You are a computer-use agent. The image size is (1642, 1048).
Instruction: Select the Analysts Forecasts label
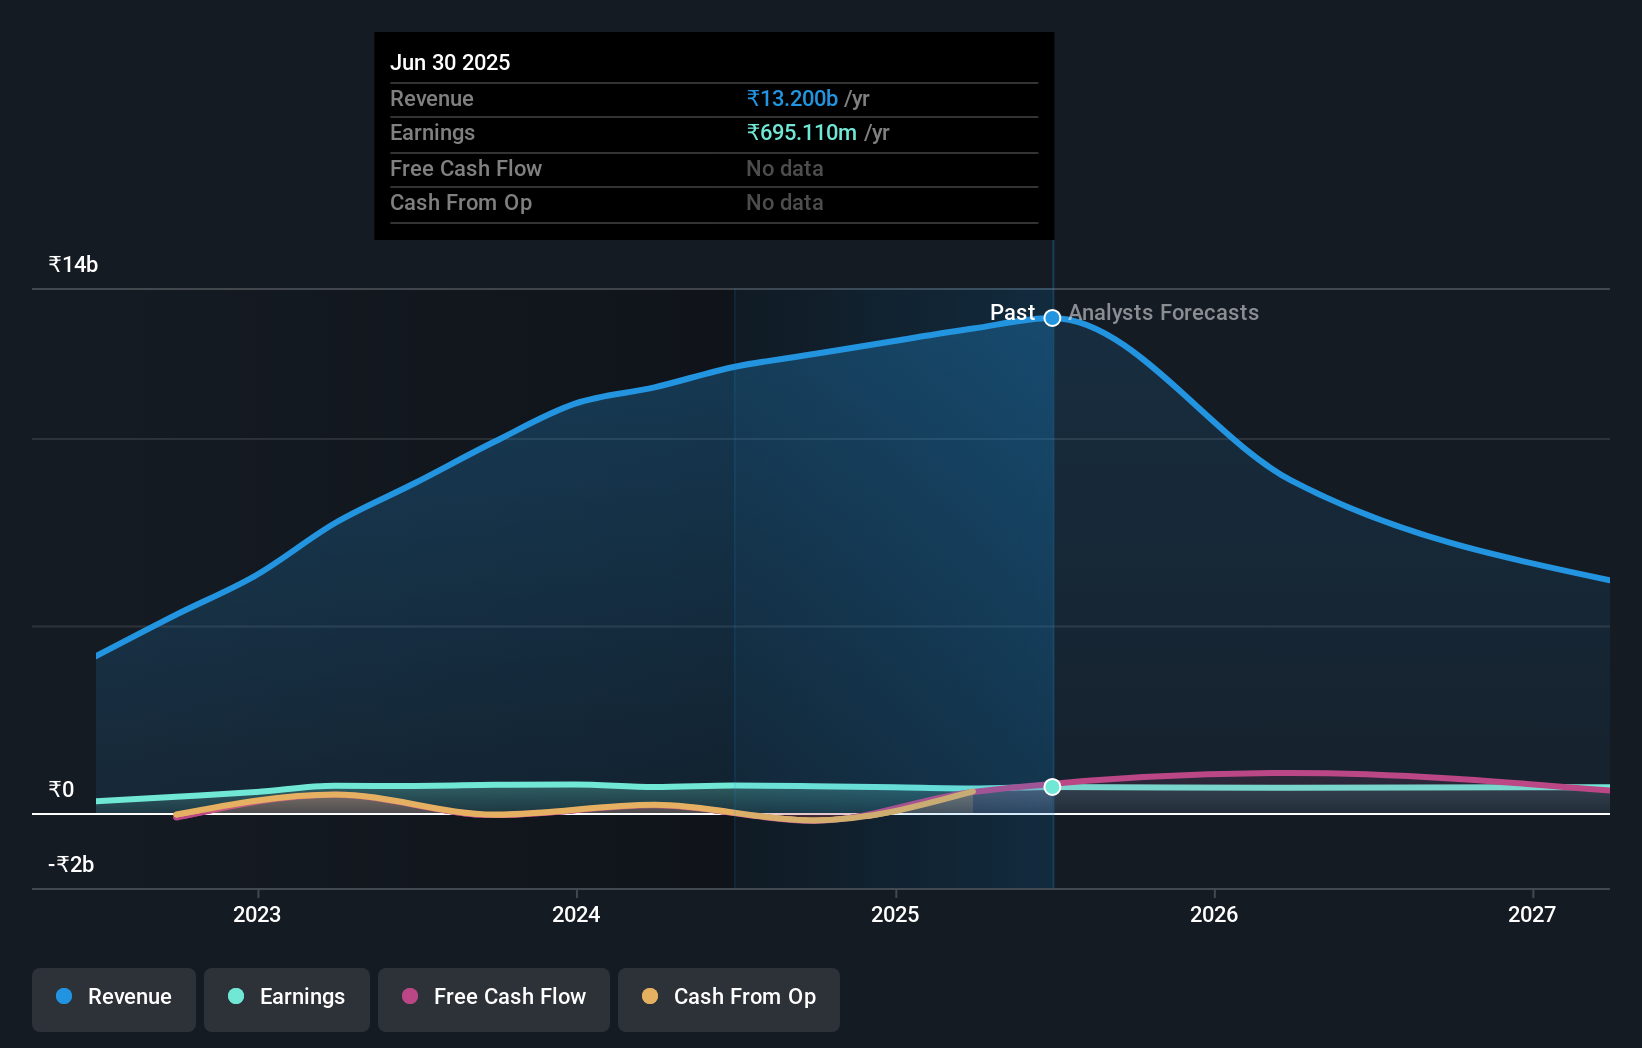[1162, 312]
